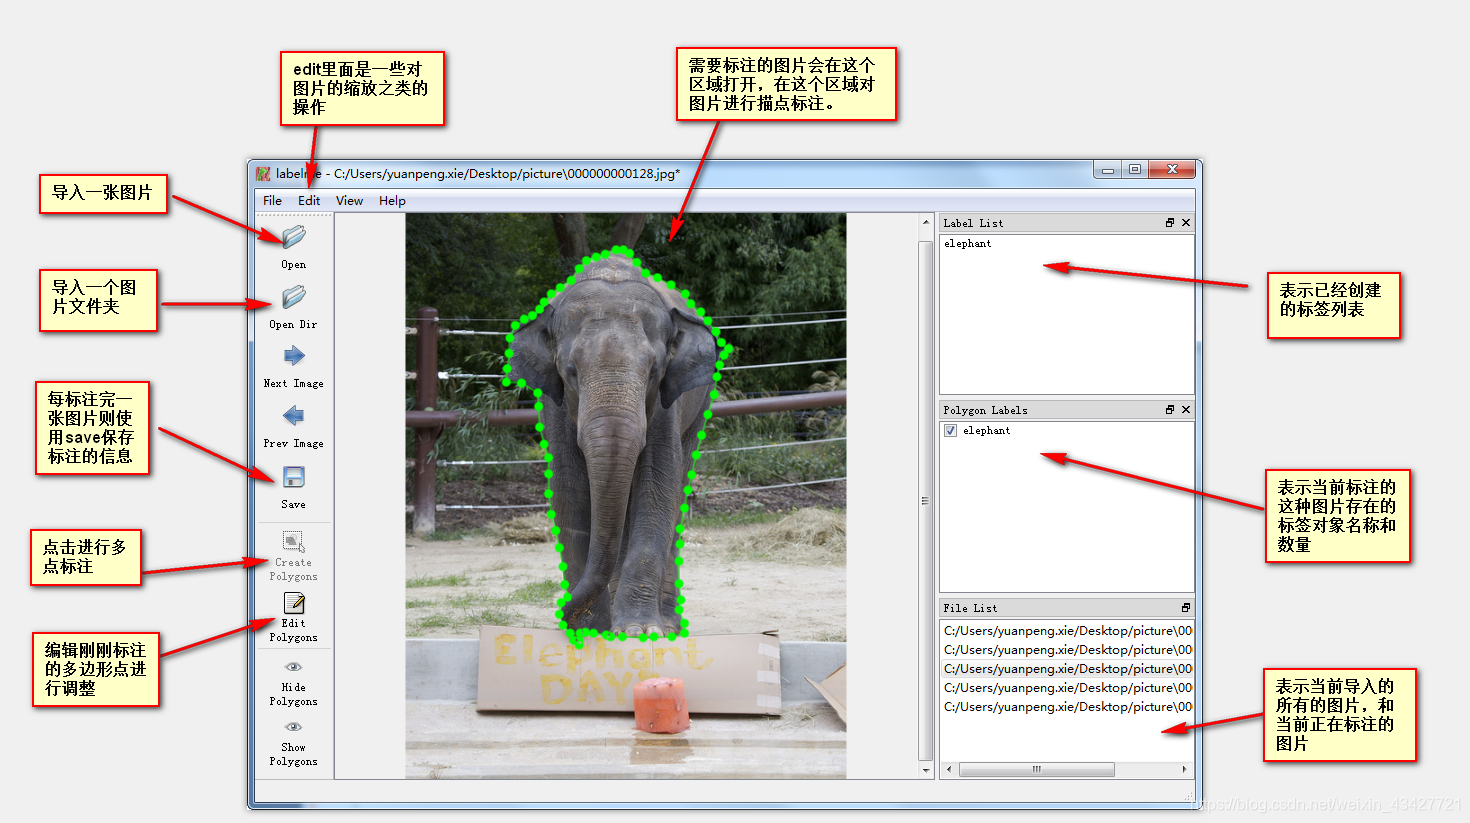Open the Help menu
This screenshot has width=1470, height=823.
[392, 201]
